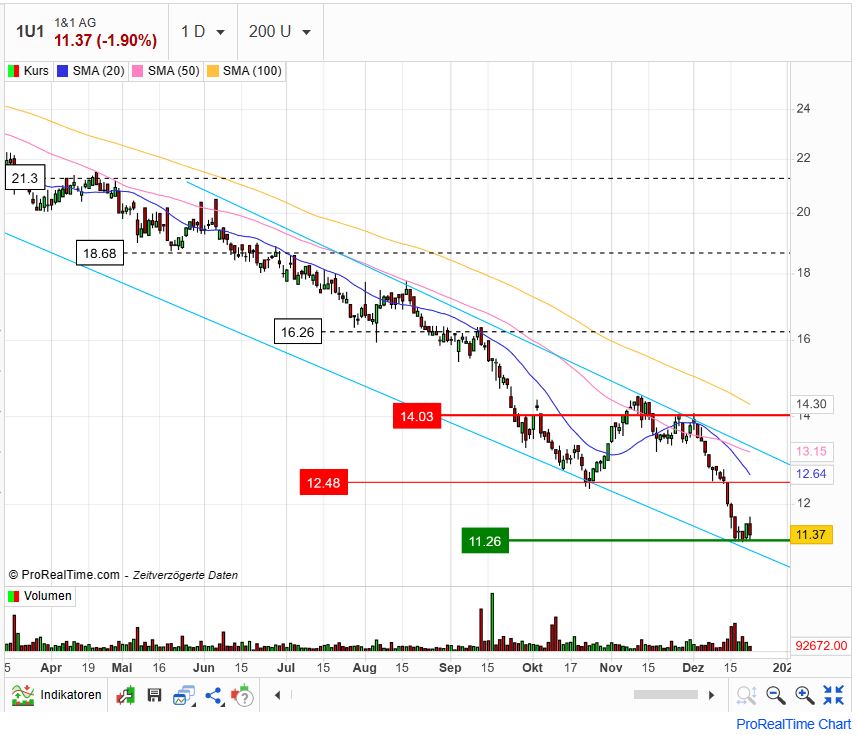Open the 1 D timeframe dropdown
Image resolution: width=857 pixels, height=735 pixels.
click(x=203, y=32)
